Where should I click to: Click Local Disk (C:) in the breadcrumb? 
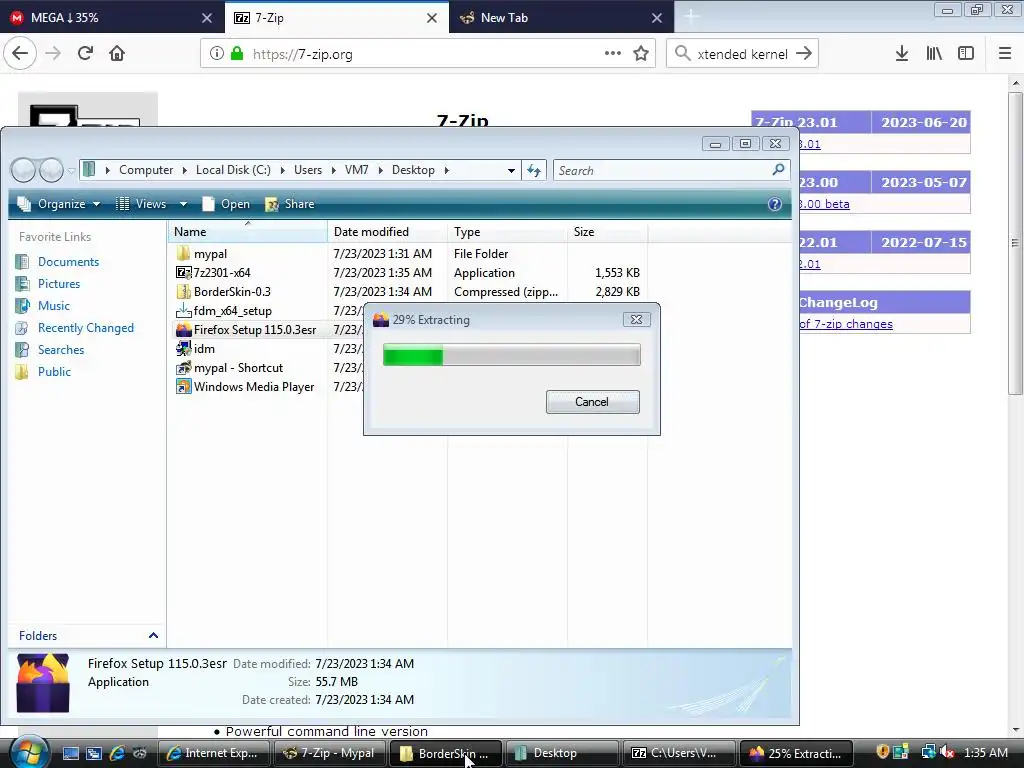233,170
